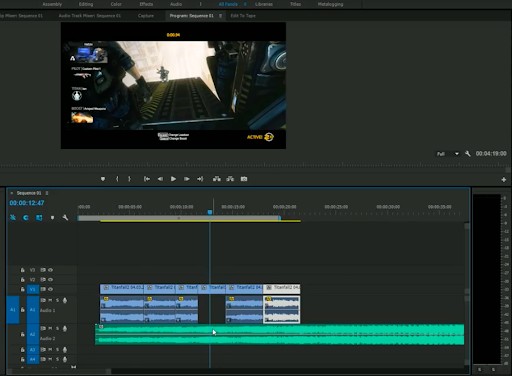The image size is (512, 376).
Task: Toggle A3 track targeting
Action: tap(33, 350)
